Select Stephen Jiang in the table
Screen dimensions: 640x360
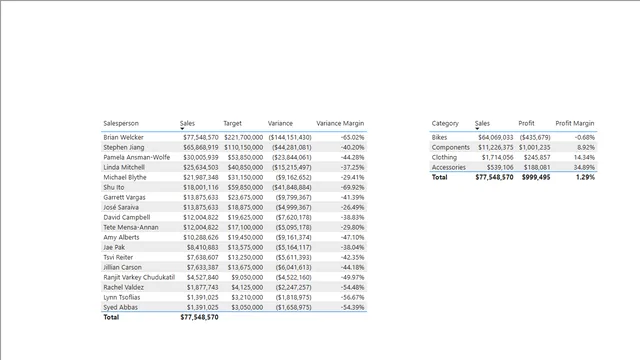[x=124, y=147]
